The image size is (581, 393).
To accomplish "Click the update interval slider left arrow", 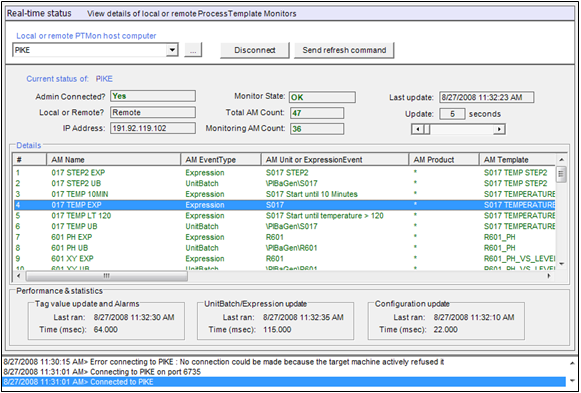I will (x=417, y=129).
